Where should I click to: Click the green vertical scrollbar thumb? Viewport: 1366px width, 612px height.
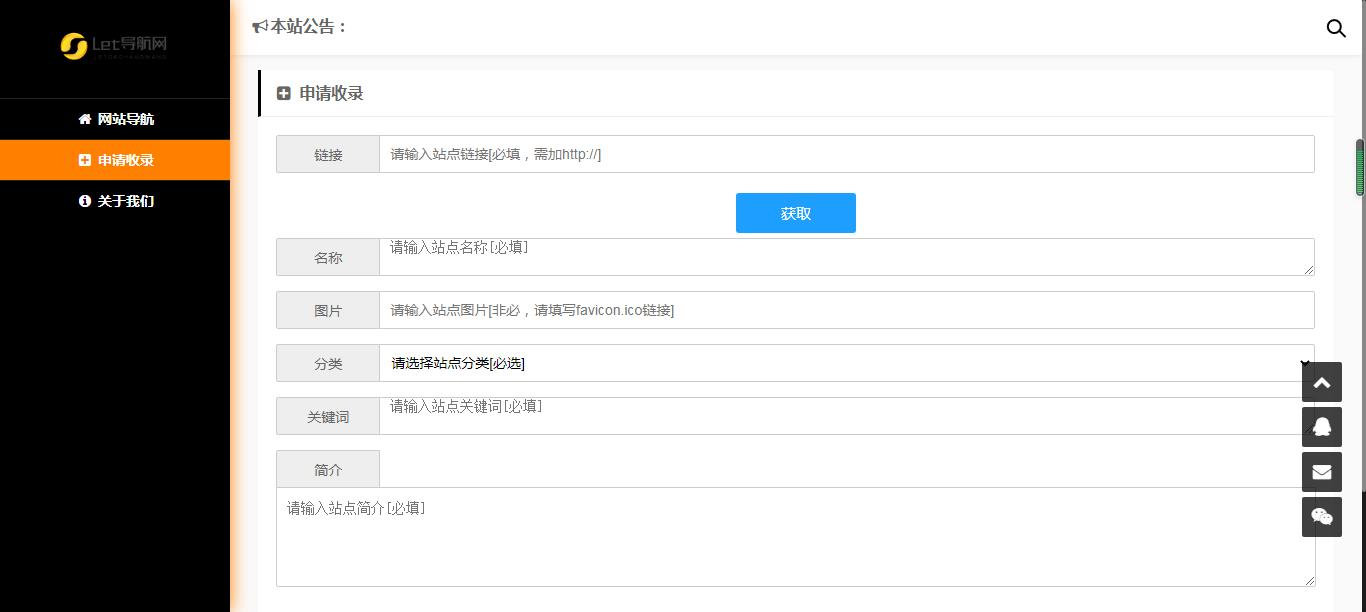tap(1360, 168)
